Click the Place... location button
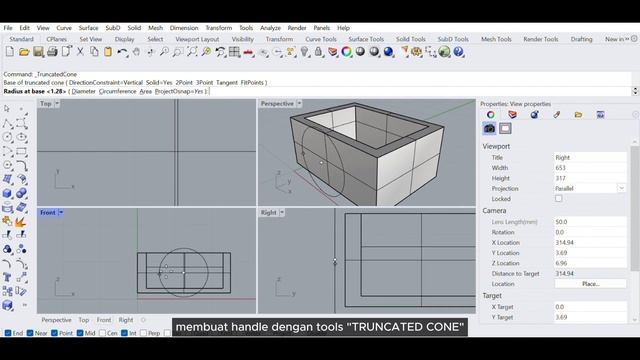This screenshot has height=360, width=640. [x=590, y=284]
